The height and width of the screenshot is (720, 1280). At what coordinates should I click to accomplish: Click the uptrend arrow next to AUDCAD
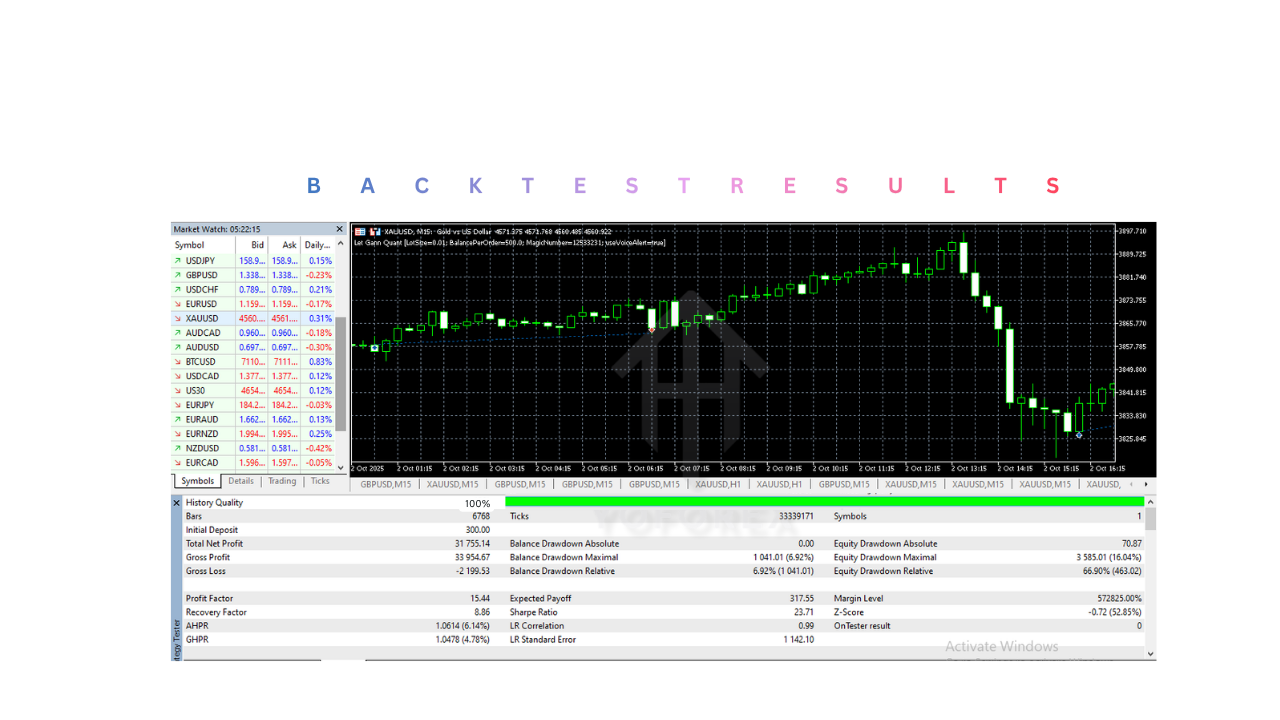(x=178, y=332)
